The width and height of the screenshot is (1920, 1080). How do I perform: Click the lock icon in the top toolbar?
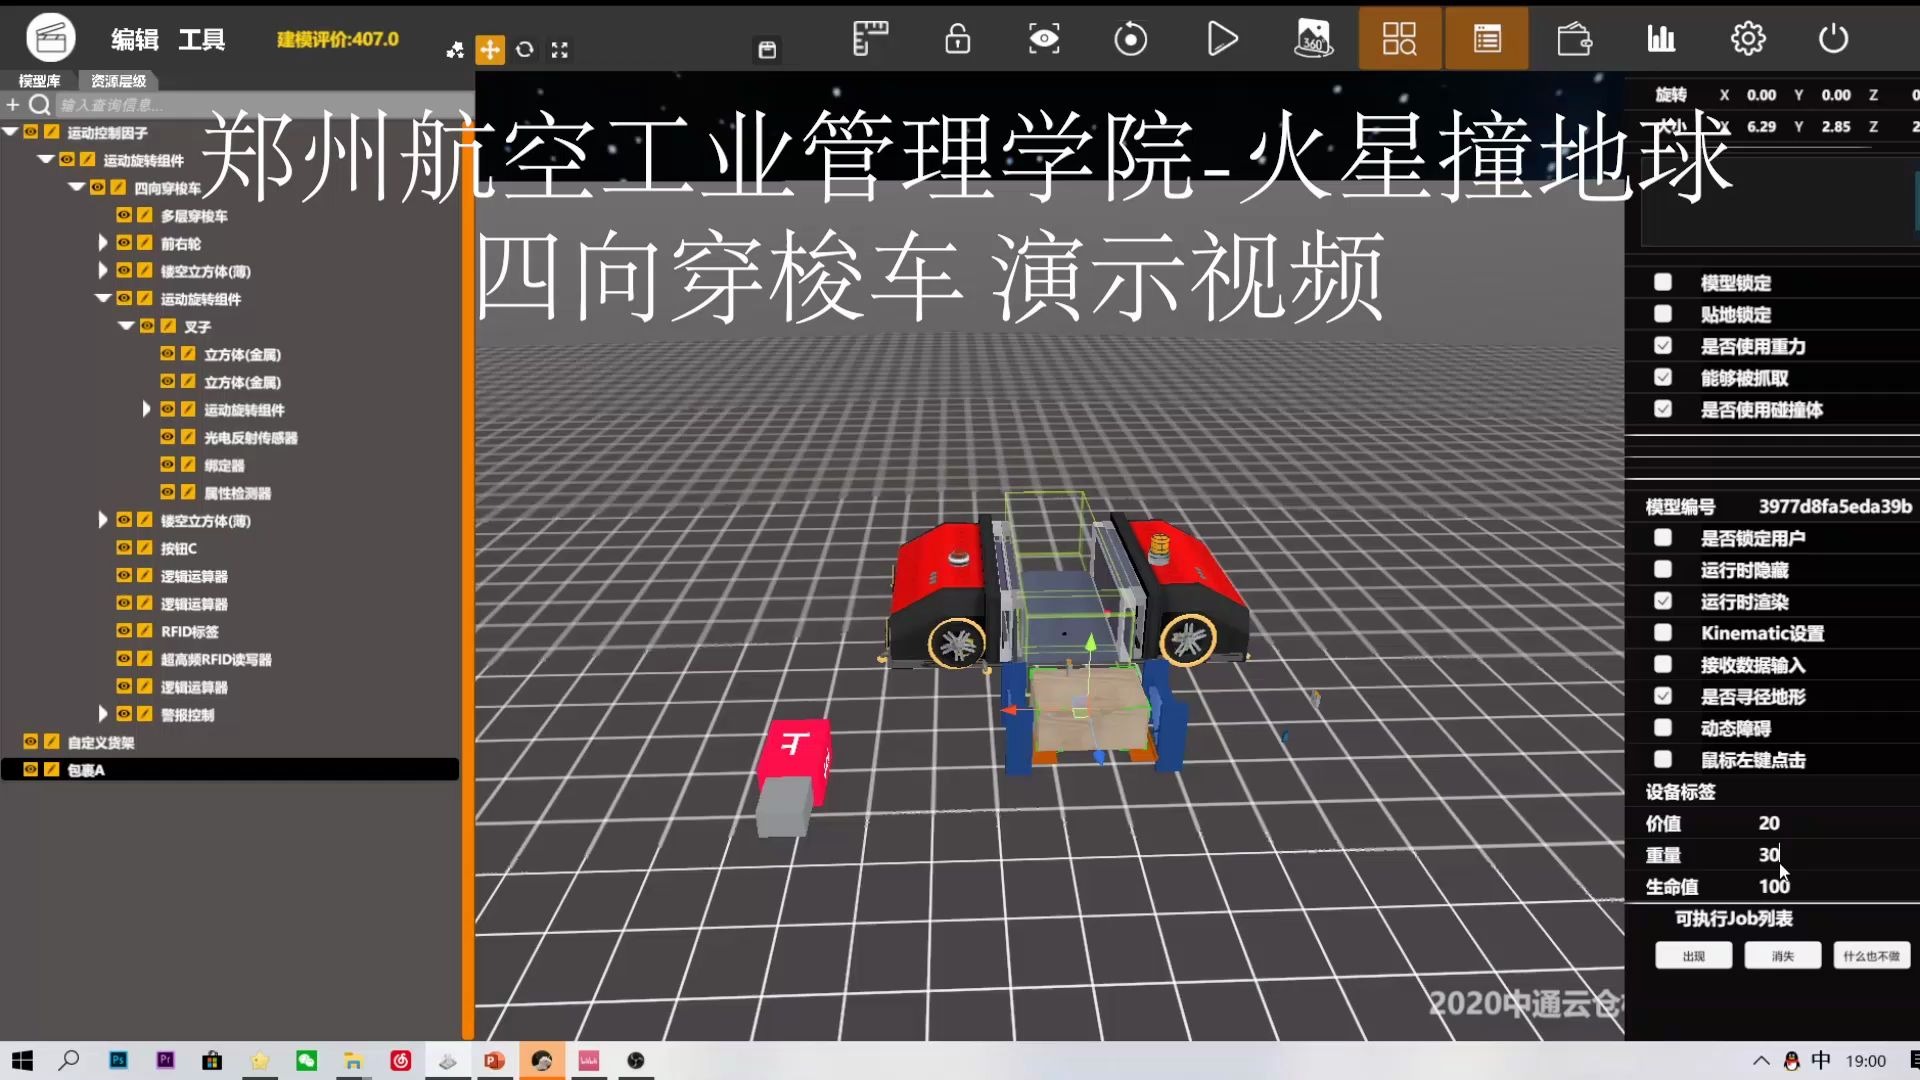[x=957, y=38]
